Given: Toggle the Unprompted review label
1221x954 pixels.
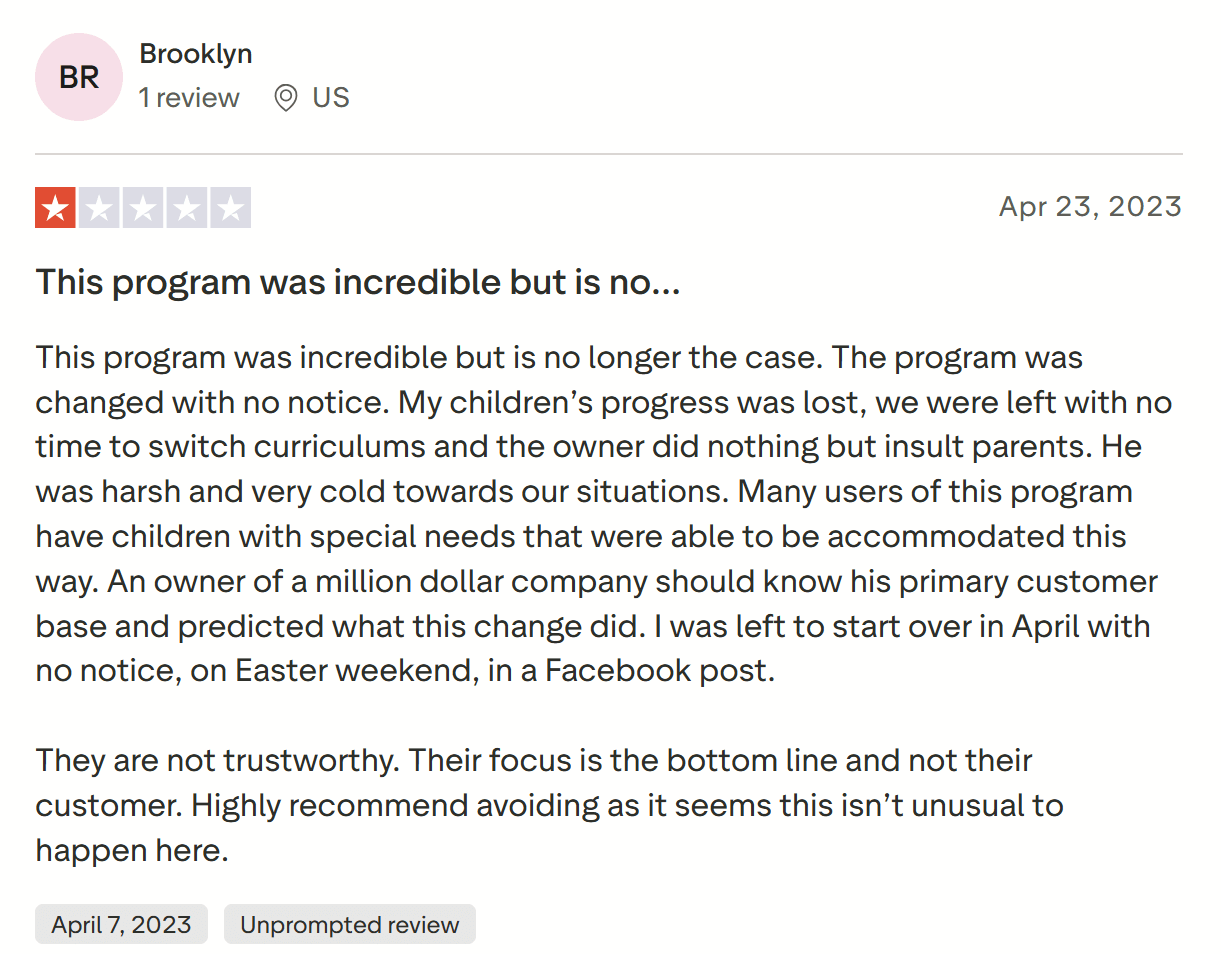Looking at the screenshot, I should click(x=349, y=924).
